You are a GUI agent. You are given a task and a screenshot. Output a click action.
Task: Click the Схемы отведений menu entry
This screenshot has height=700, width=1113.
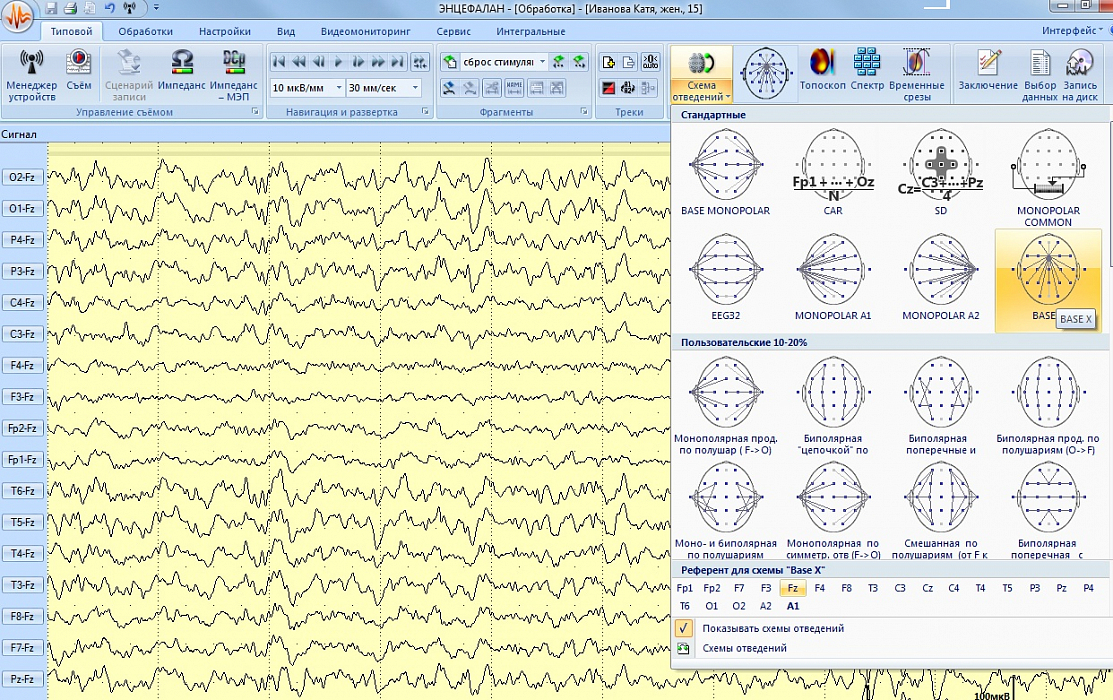(744, 648)
